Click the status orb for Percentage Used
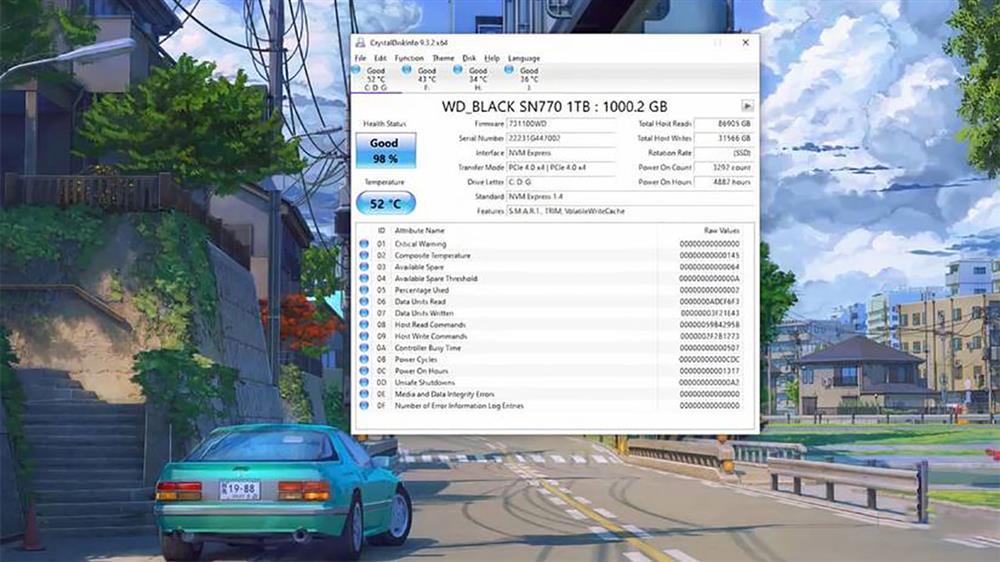 [x=364, y=290]
